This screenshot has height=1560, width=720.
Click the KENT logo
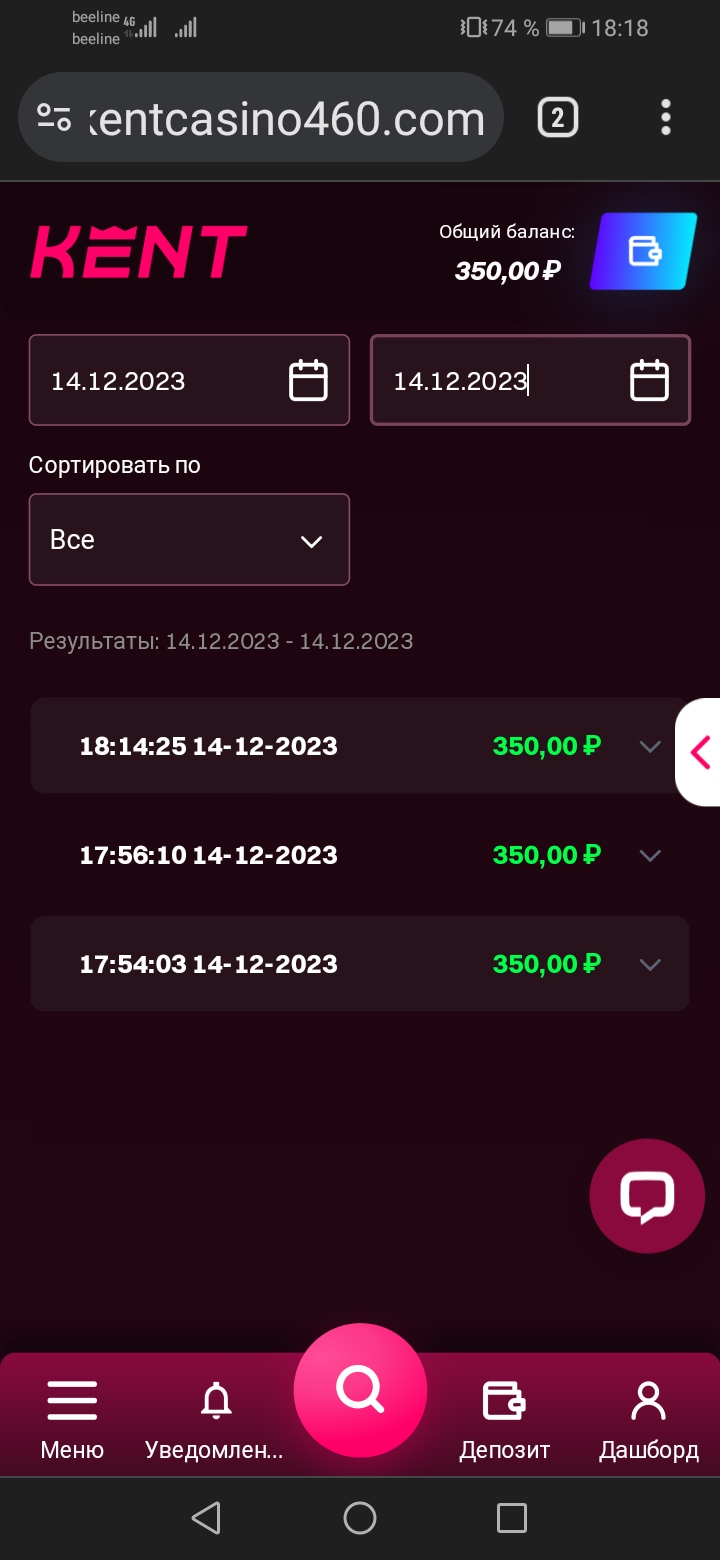click(x=138, y=251)
